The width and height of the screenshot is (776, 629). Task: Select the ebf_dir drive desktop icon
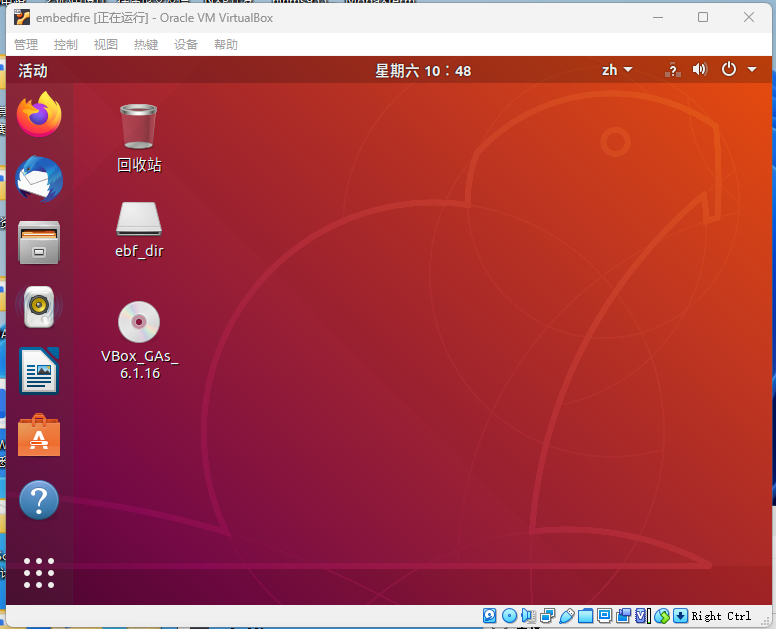[139, 230]
